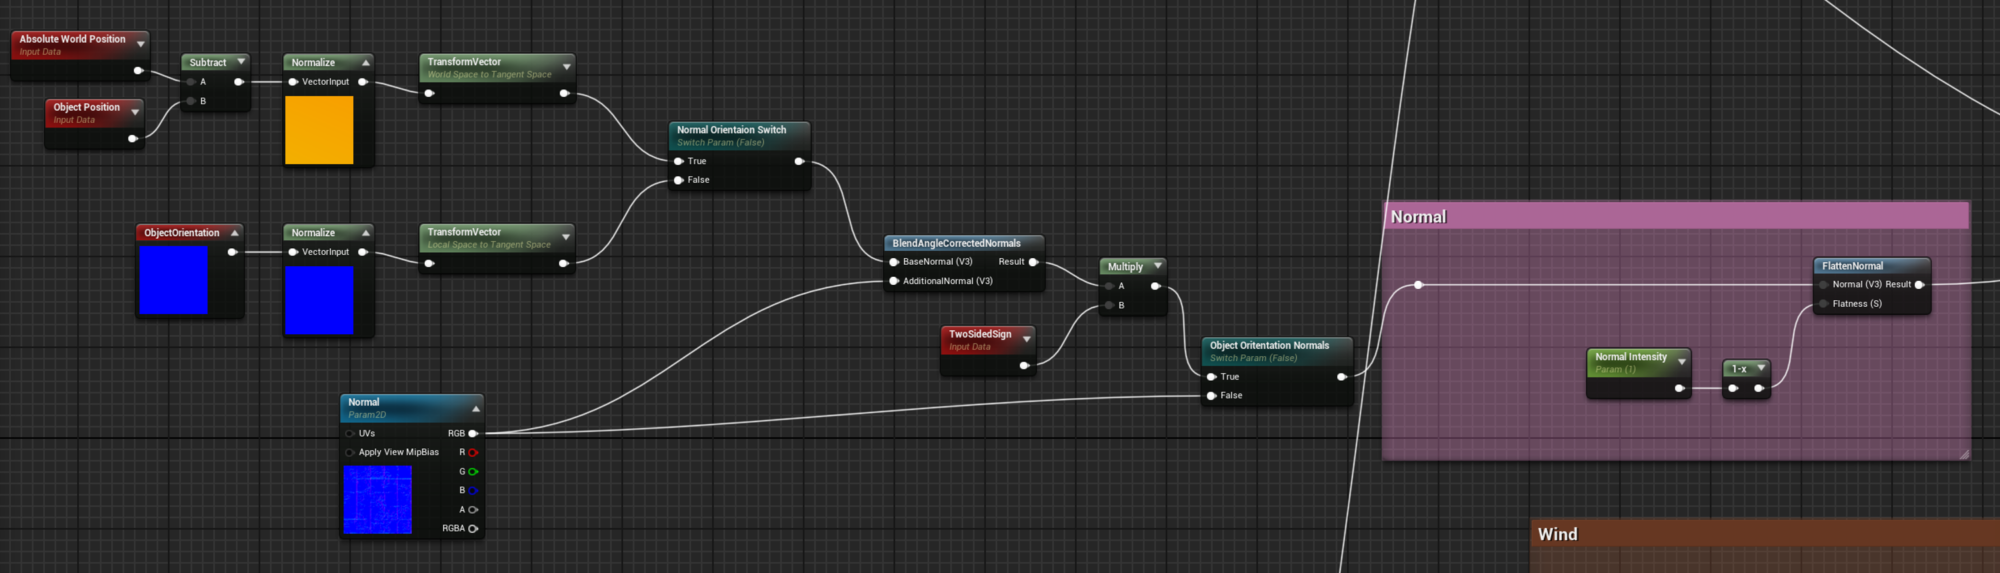Viewport: 2000px width, 573px height.
Task: Click Apply View MipBias input pin
Action: point(350,453)
